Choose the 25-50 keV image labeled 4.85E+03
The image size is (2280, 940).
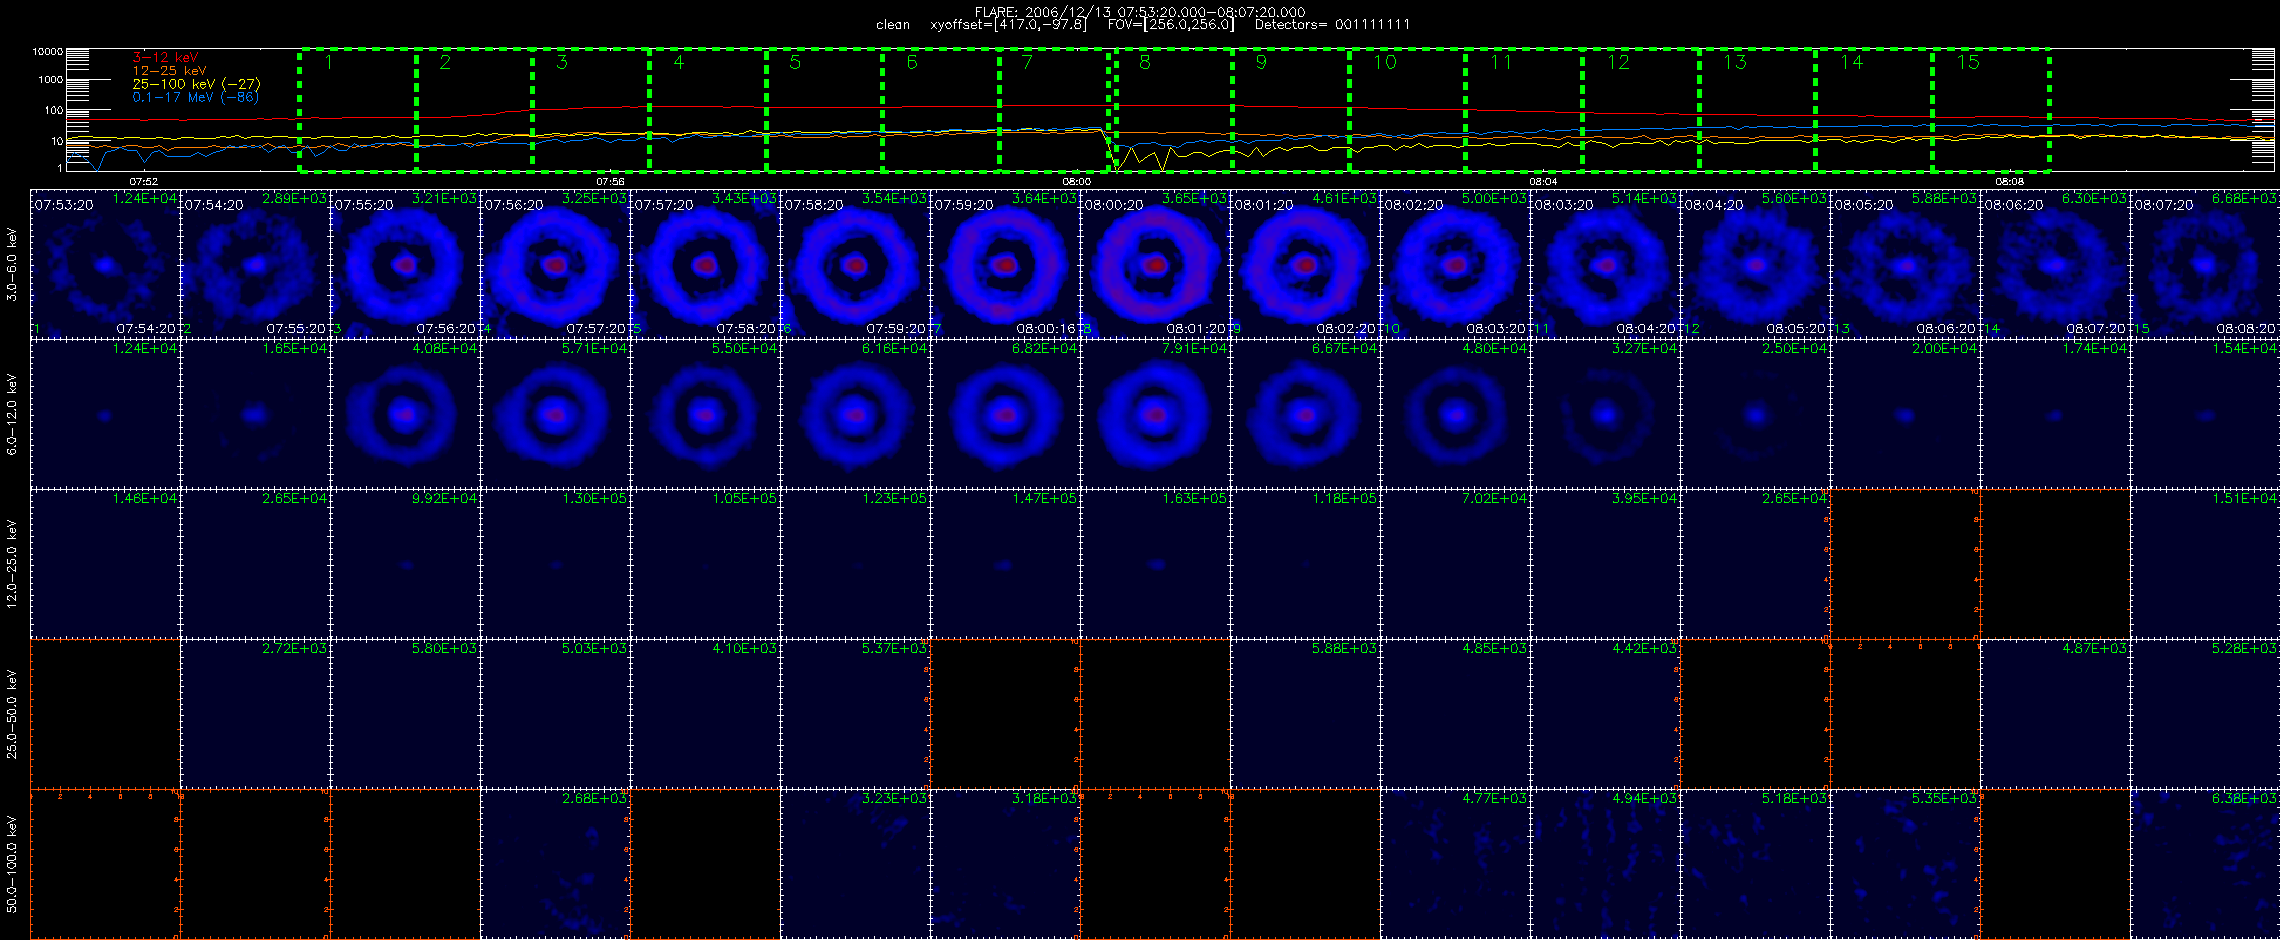pyautogui.click(x=1455, y=714)
